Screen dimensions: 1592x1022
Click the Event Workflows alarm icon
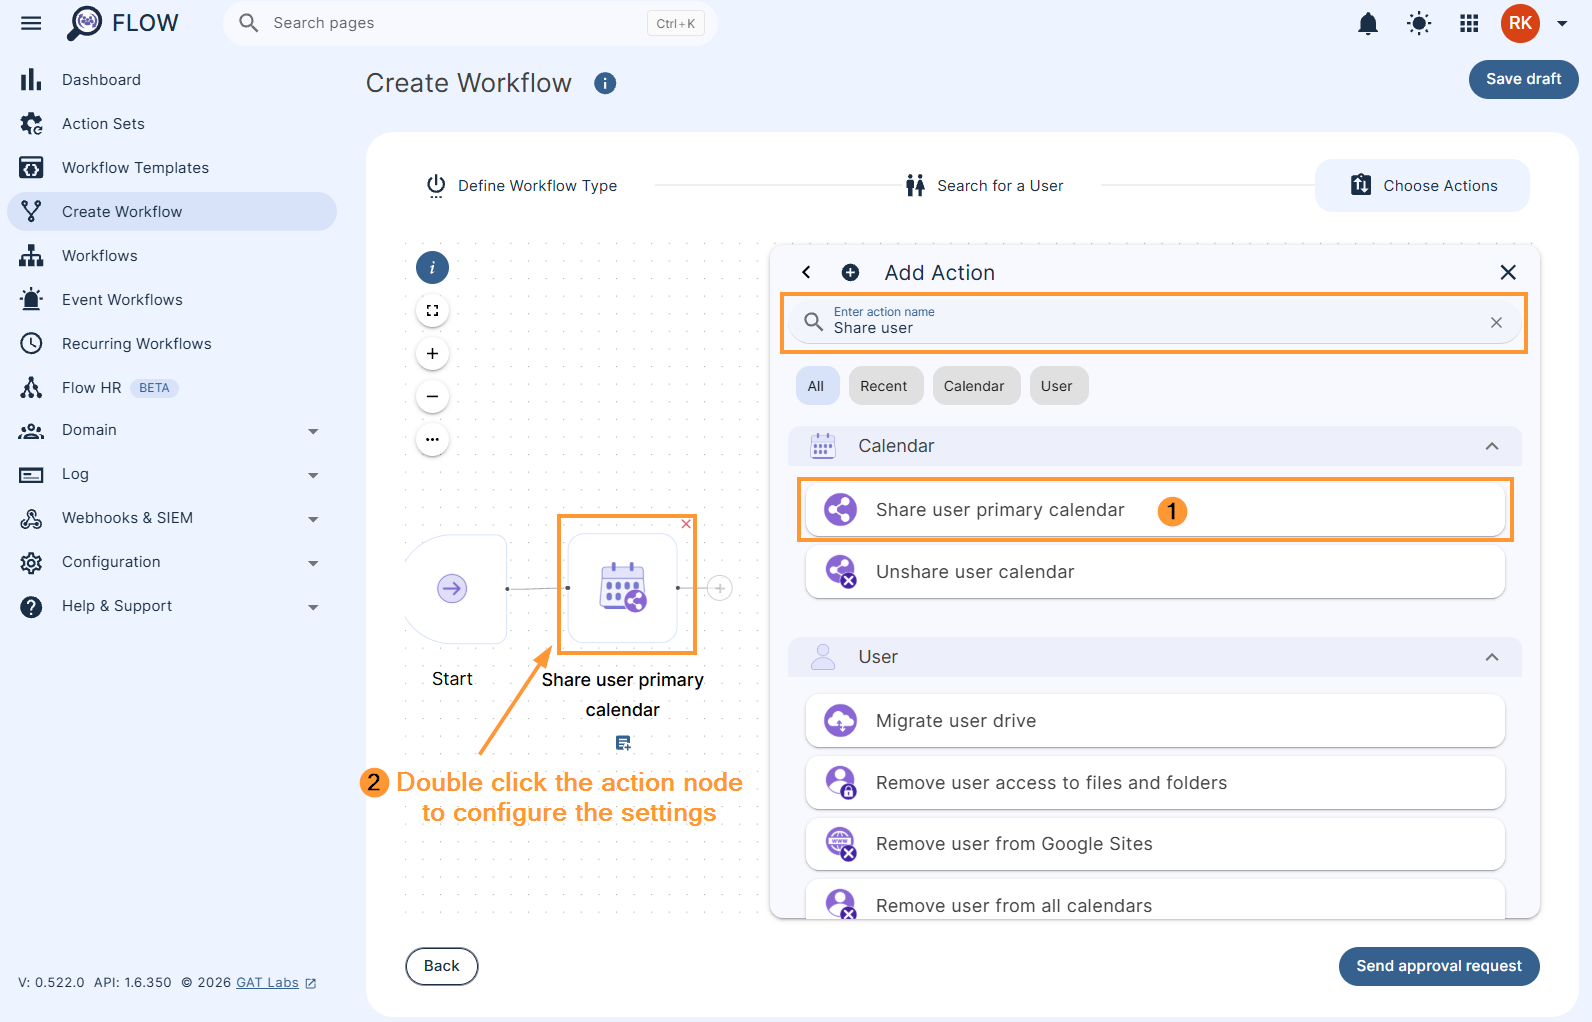pos(31,300)
